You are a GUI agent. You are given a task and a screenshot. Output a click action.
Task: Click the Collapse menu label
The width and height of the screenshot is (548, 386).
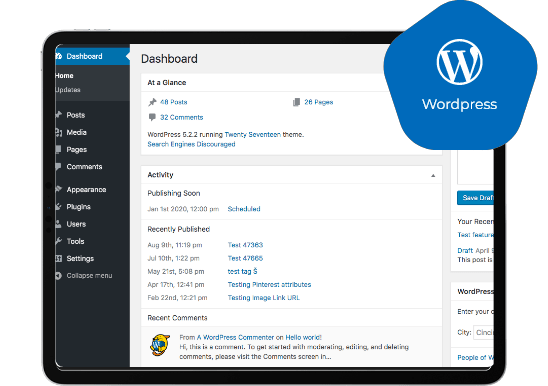point(89,276)
